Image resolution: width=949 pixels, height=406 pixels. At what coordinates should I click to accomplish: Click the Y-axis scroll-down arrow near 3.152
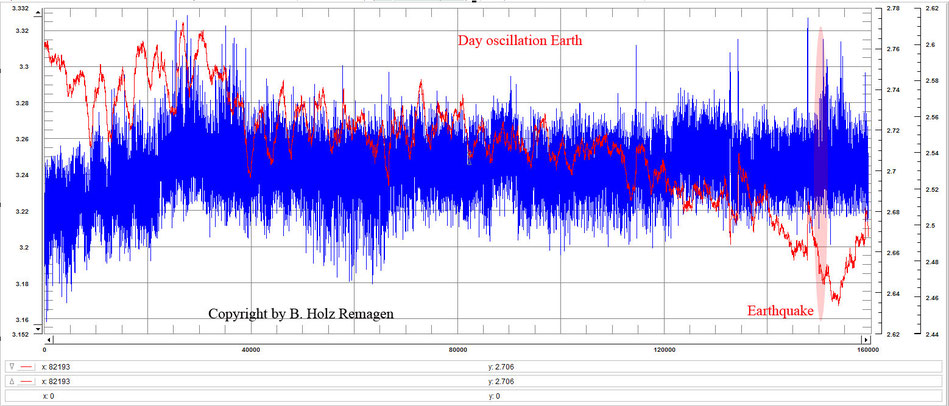39,328
